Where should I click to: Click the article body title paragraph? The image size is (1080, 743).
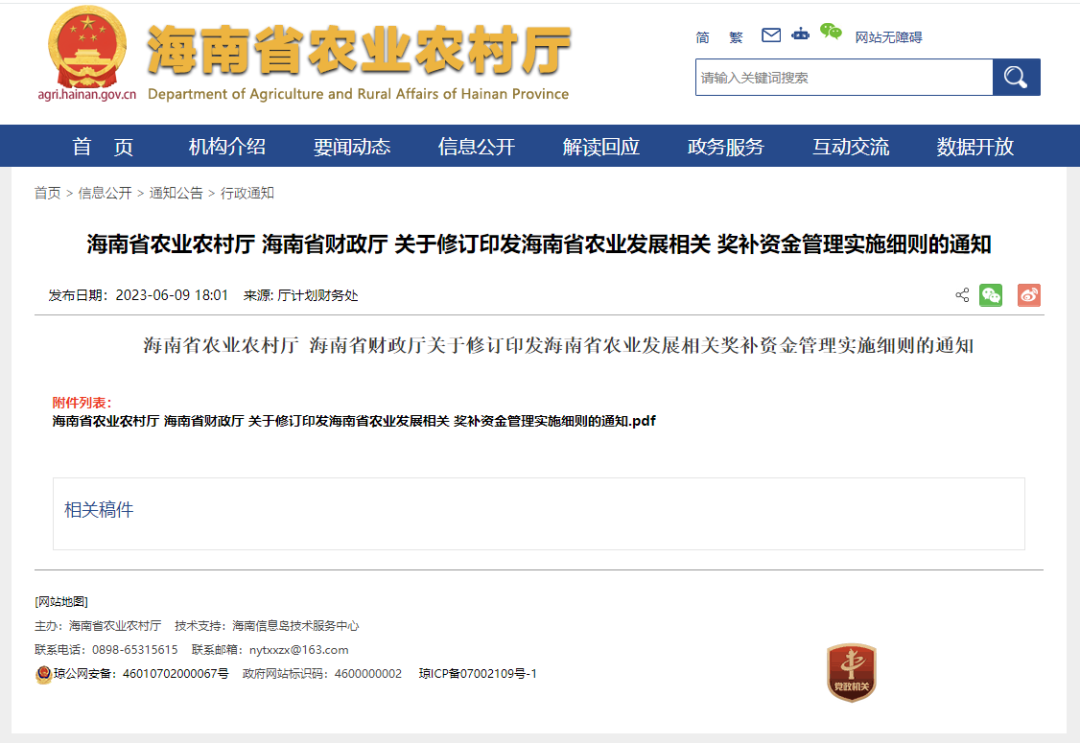[x=558, y=345]
